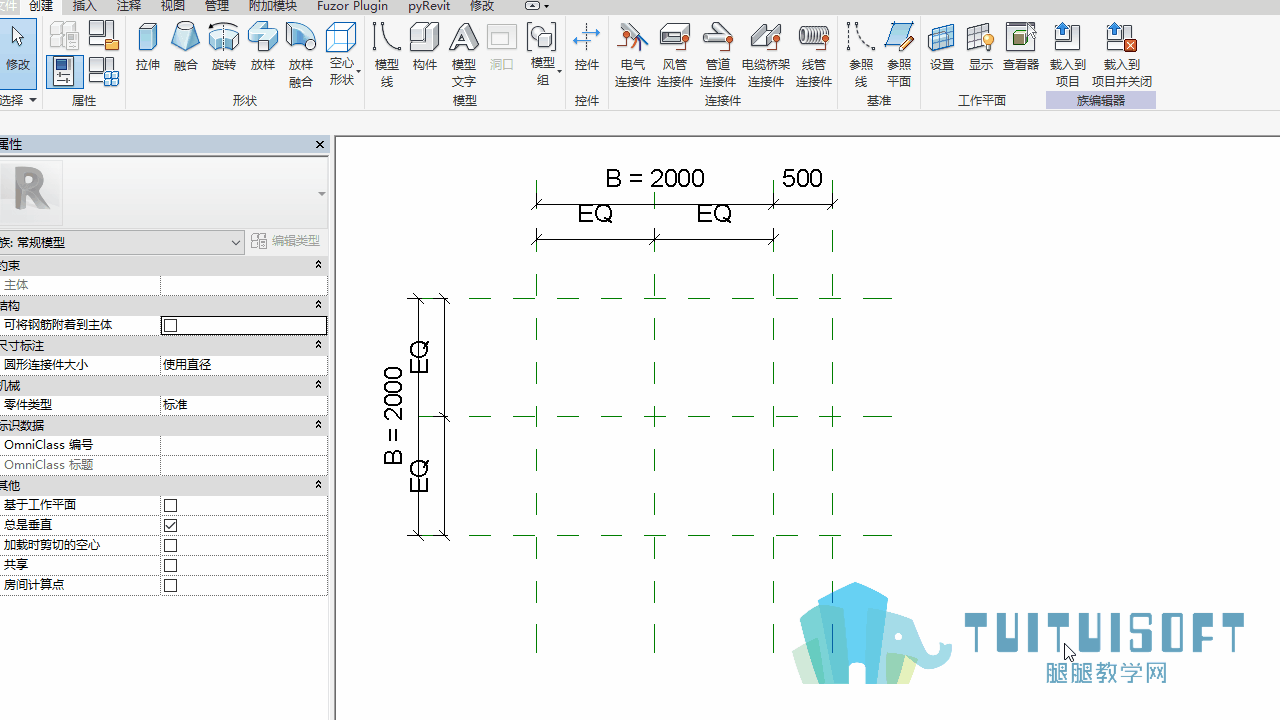Screen dimensions: 1280x720
Task: Select the Blend (融合) tool
Action: tap(185, 48)
